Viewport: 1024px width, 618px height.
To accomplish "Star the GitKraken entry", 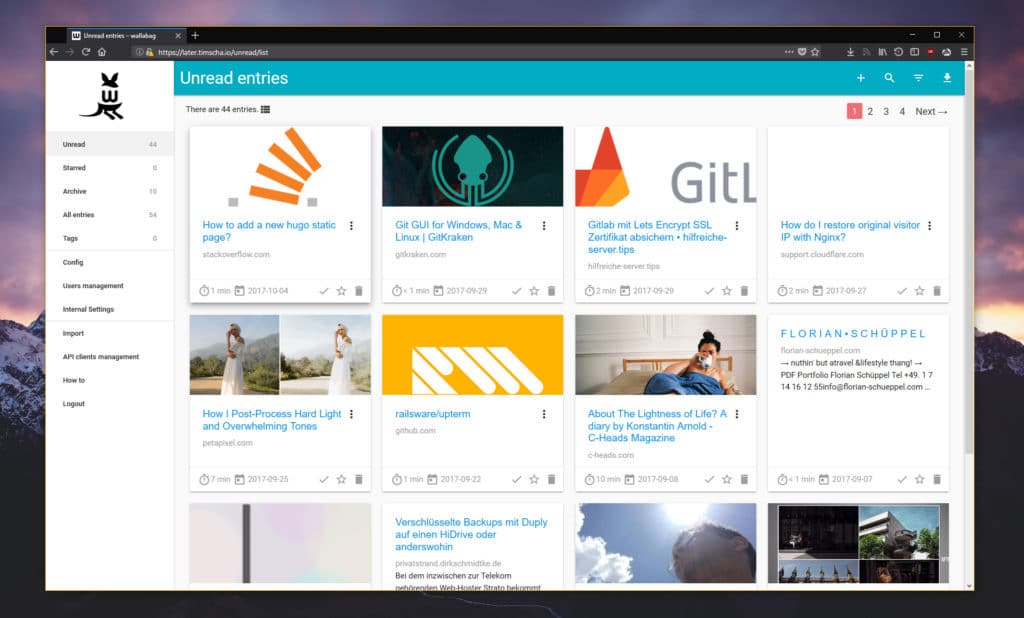I will tap(534, 291).
